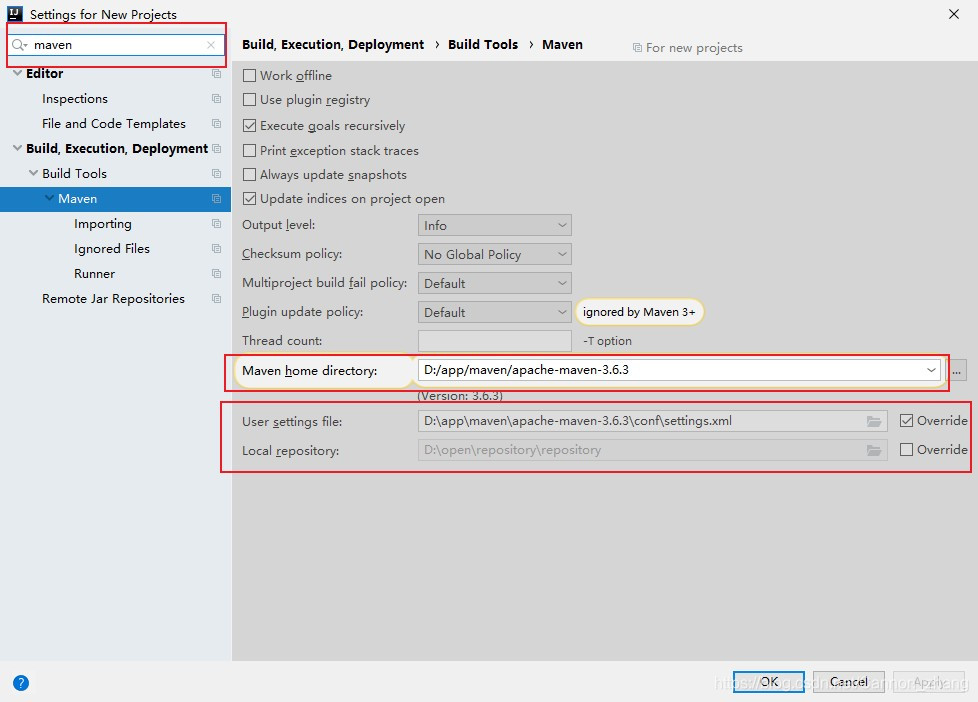Click Build Tools in the breadcrumb
The width and height of the screenshot is (978, 702).
tap(483, 44)
